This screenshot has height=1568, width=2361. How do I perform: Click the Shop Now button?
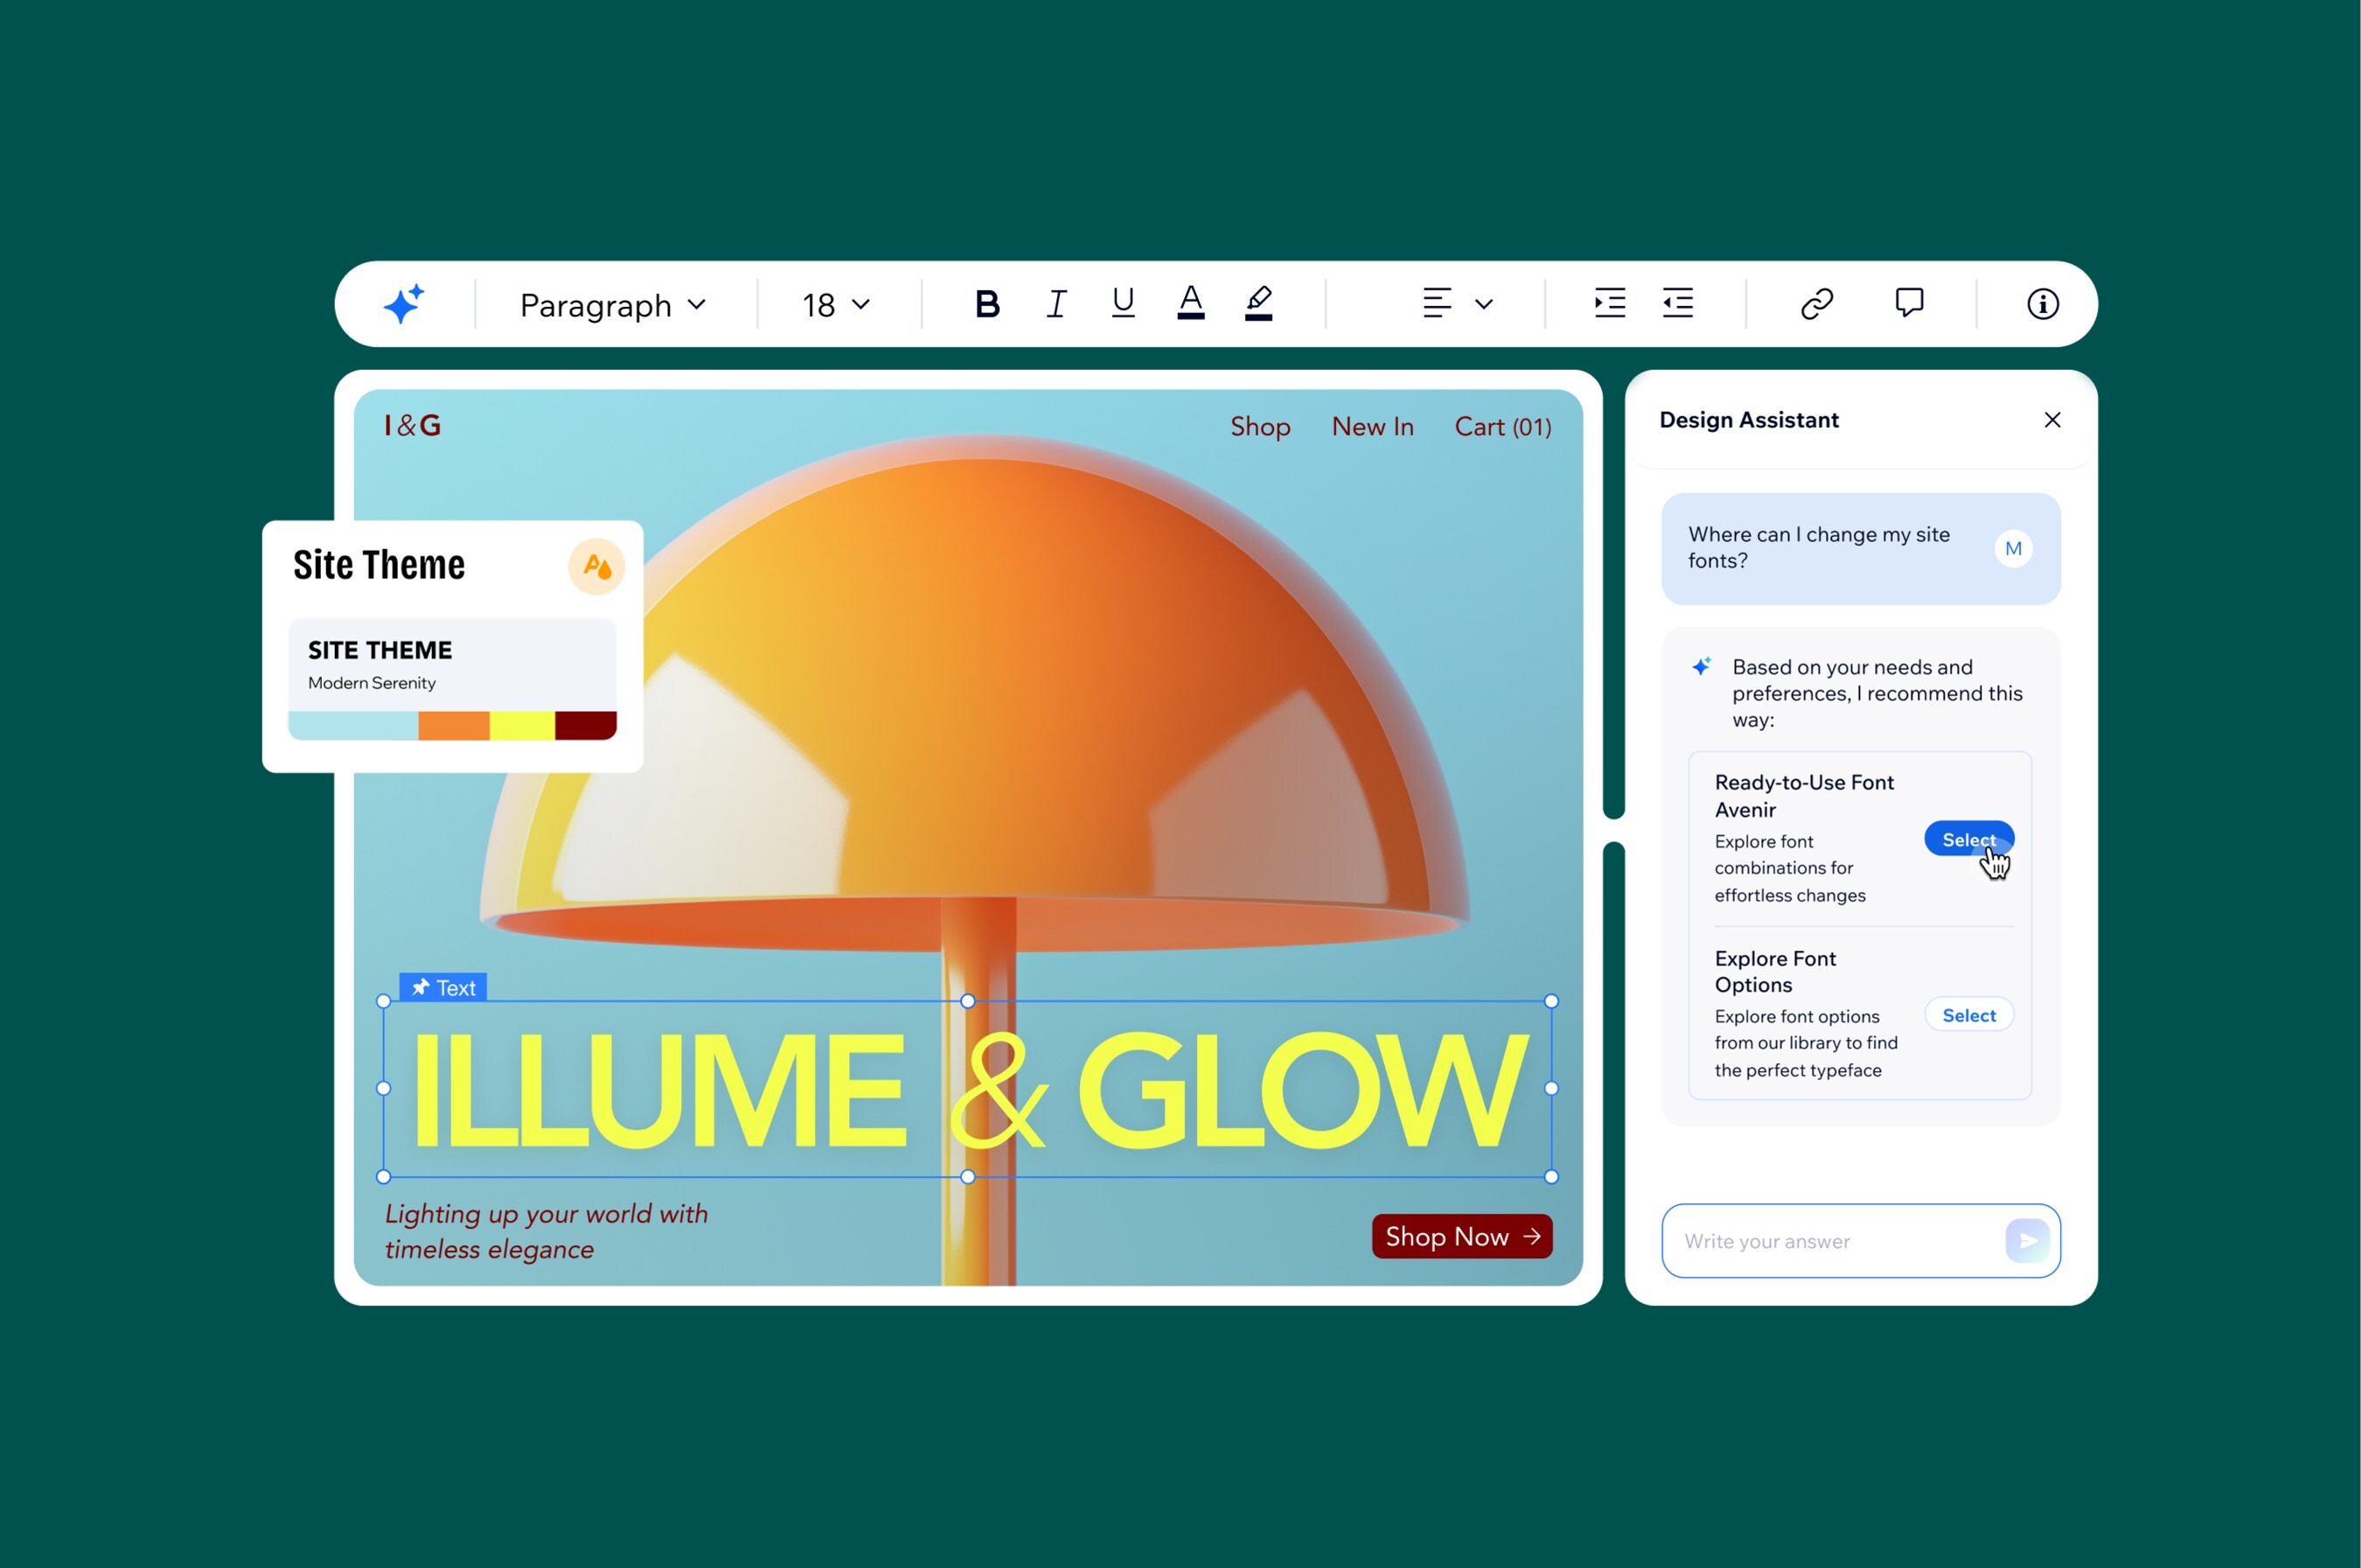1462,1237
